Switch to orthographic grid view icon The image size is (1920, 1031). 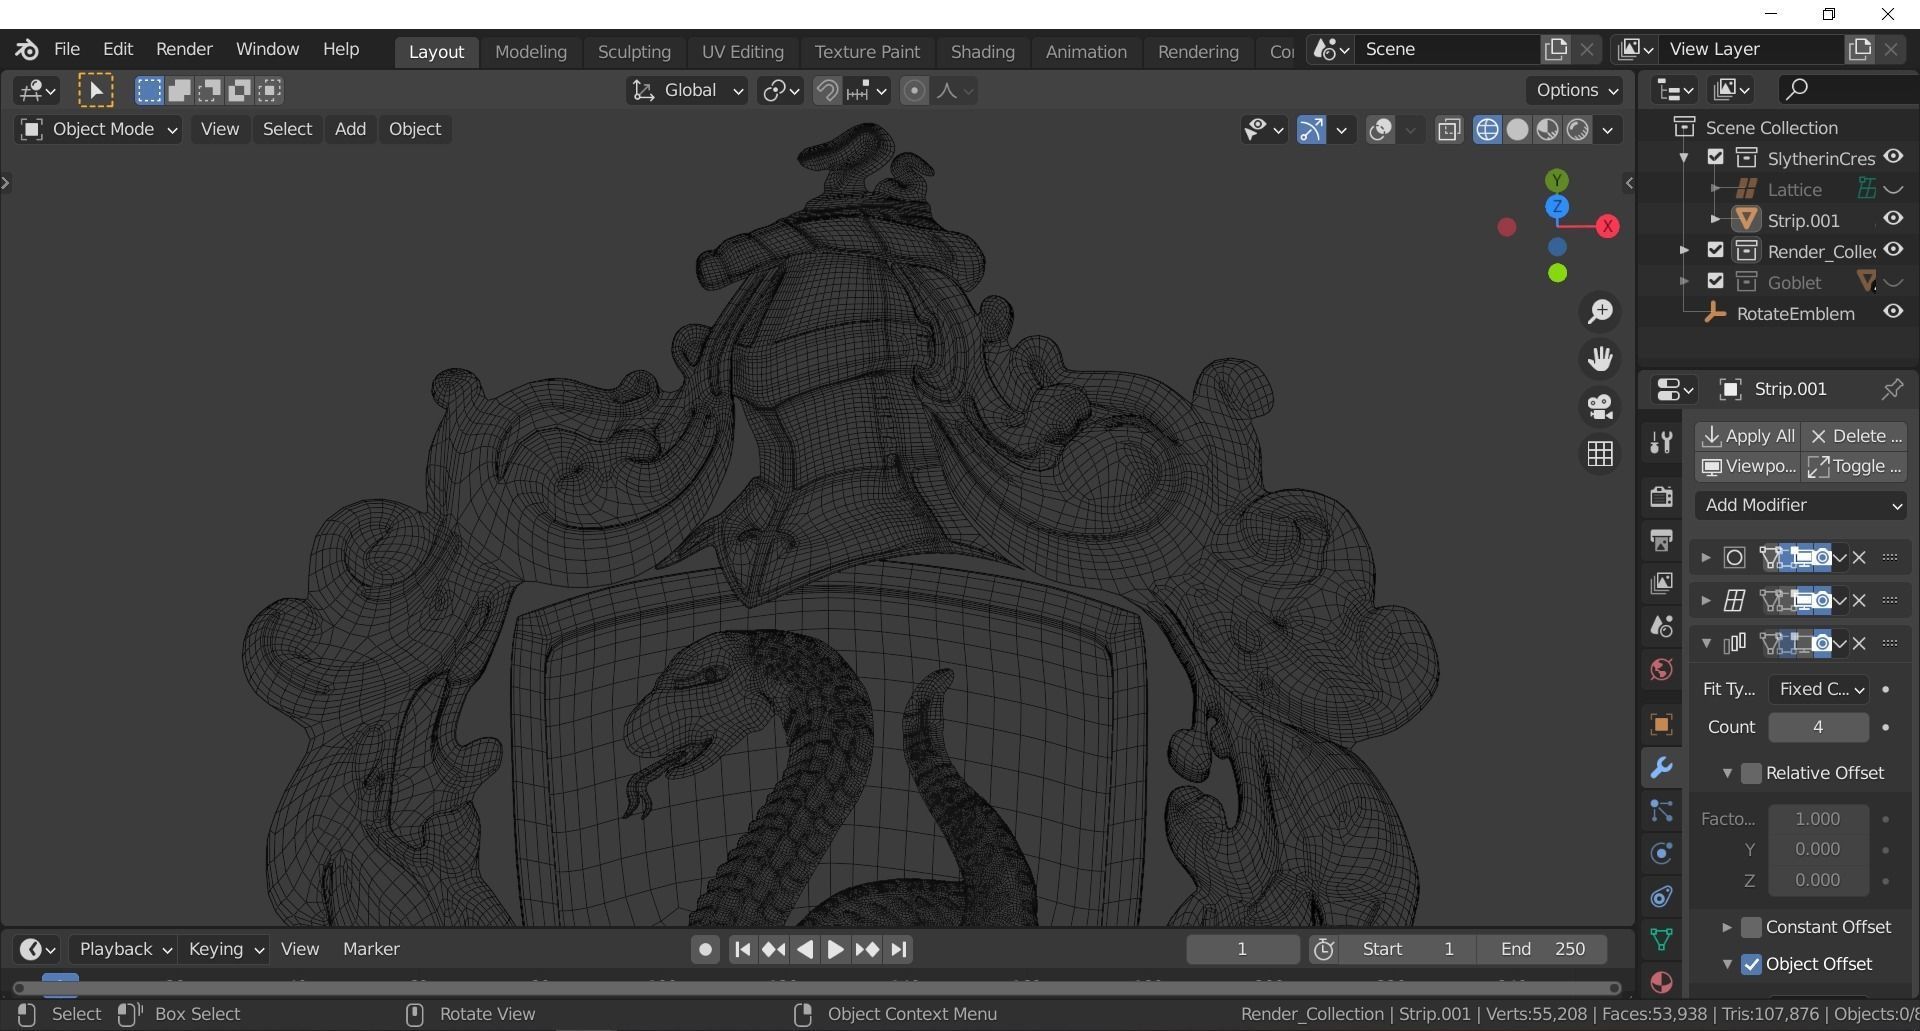tap(1600, 454)
